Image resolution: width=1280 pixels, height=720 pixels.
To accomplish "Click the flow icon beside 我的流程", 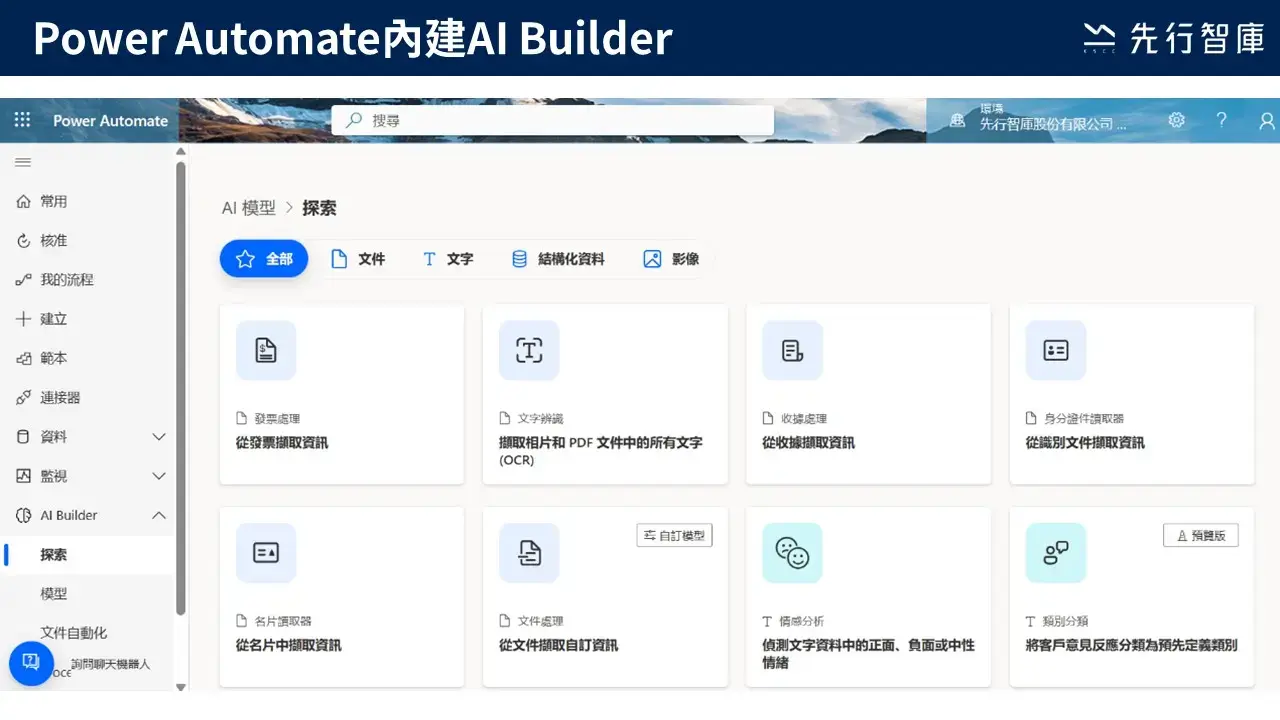I will coord(24,280).
